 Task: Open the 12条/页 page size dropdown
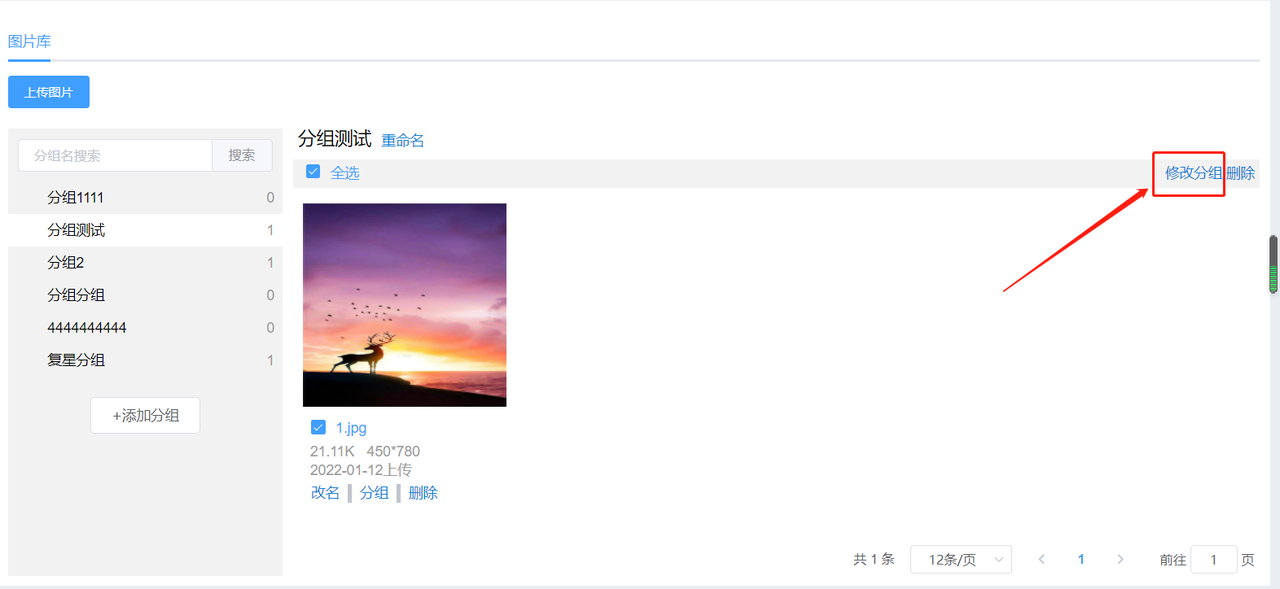point(961,560)
